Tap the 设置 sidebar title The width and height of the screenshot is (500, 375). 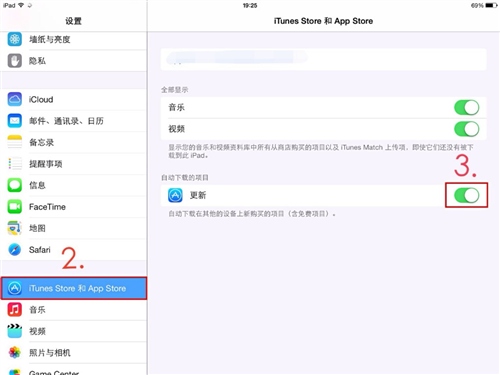[73, 21]
